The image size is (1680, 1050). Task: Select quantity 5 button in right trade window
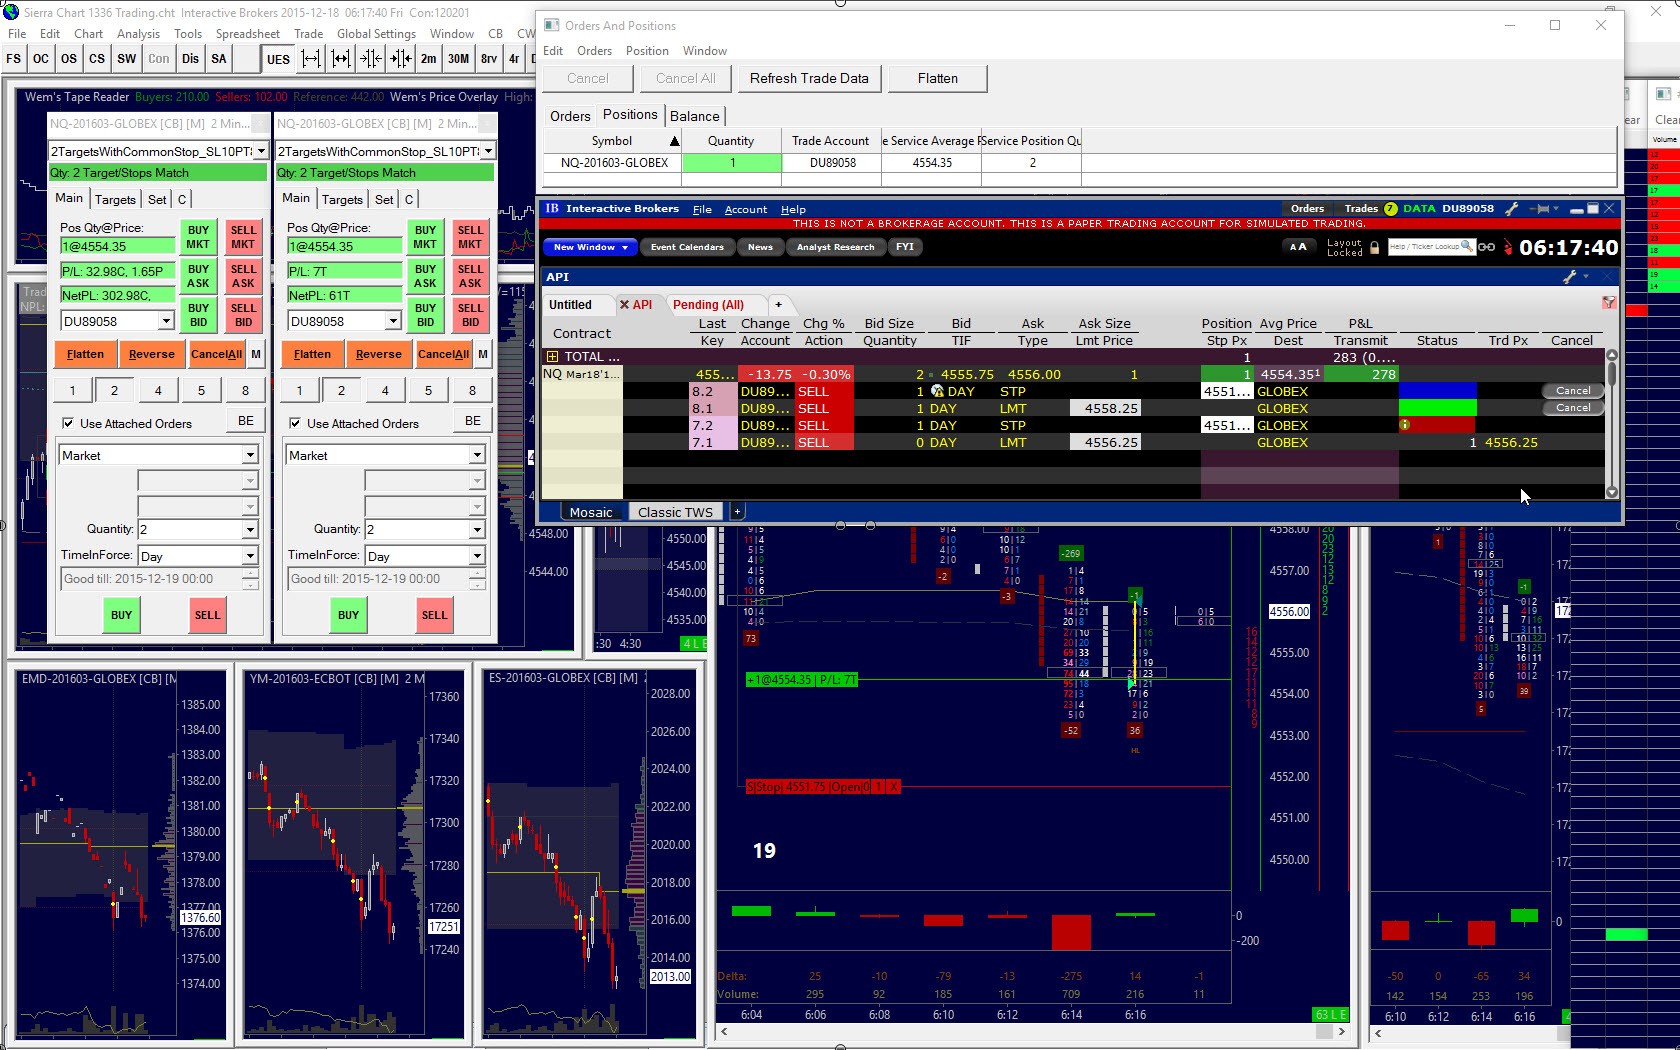428,391
